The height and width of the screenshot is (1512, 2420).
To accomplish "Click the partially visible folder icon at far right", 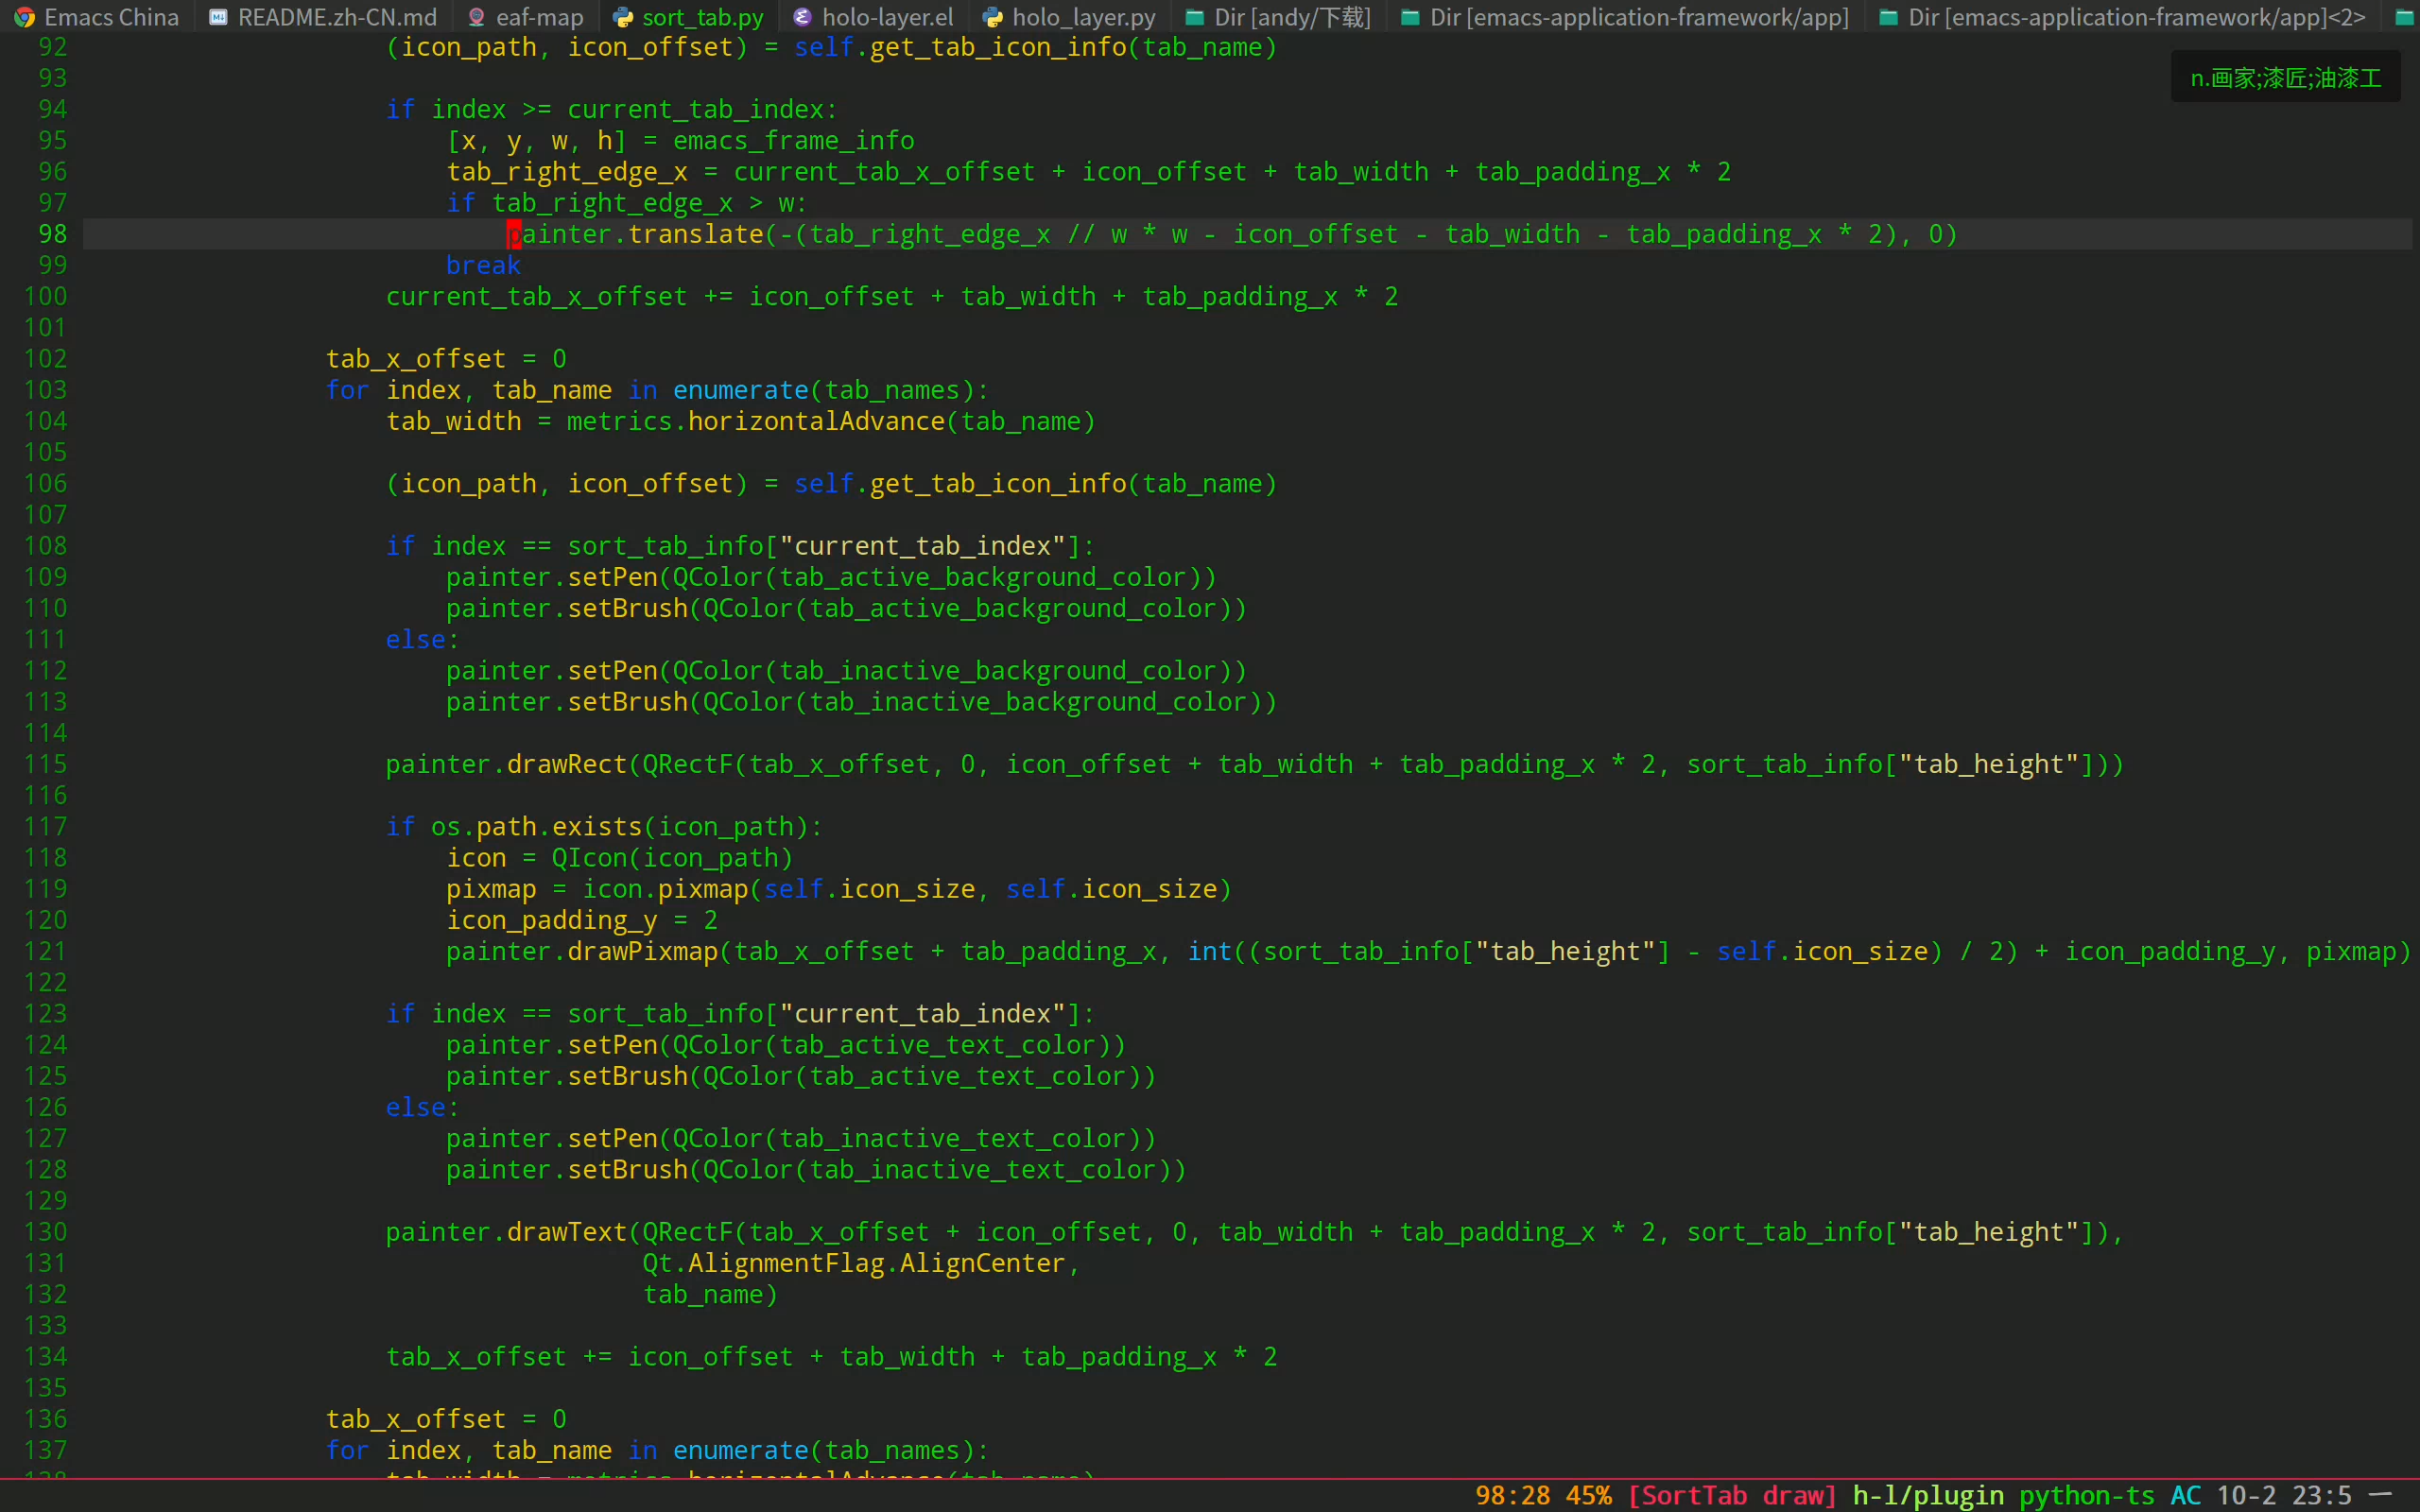I will coord(2405,17).
